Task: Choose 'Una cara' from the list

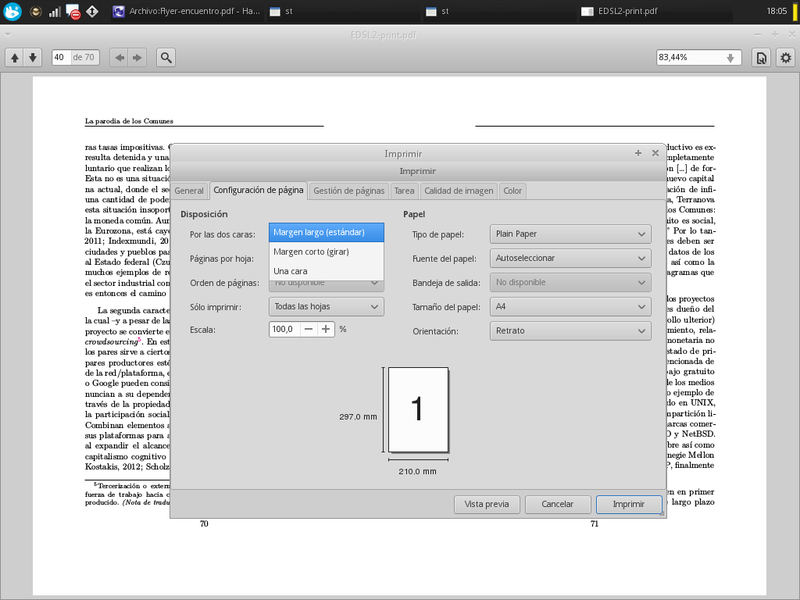Action: (291, 271)
